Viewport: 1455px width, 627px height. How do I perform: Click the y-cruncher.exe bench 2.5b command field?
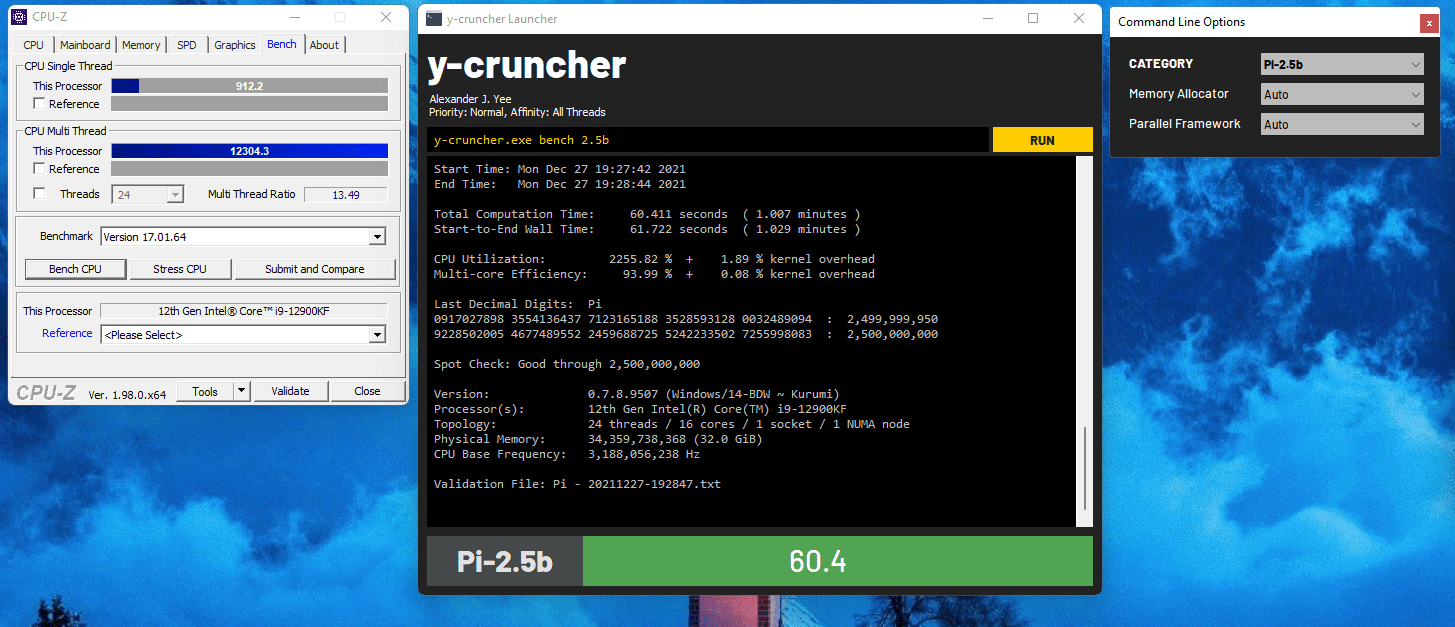point(708,140)
